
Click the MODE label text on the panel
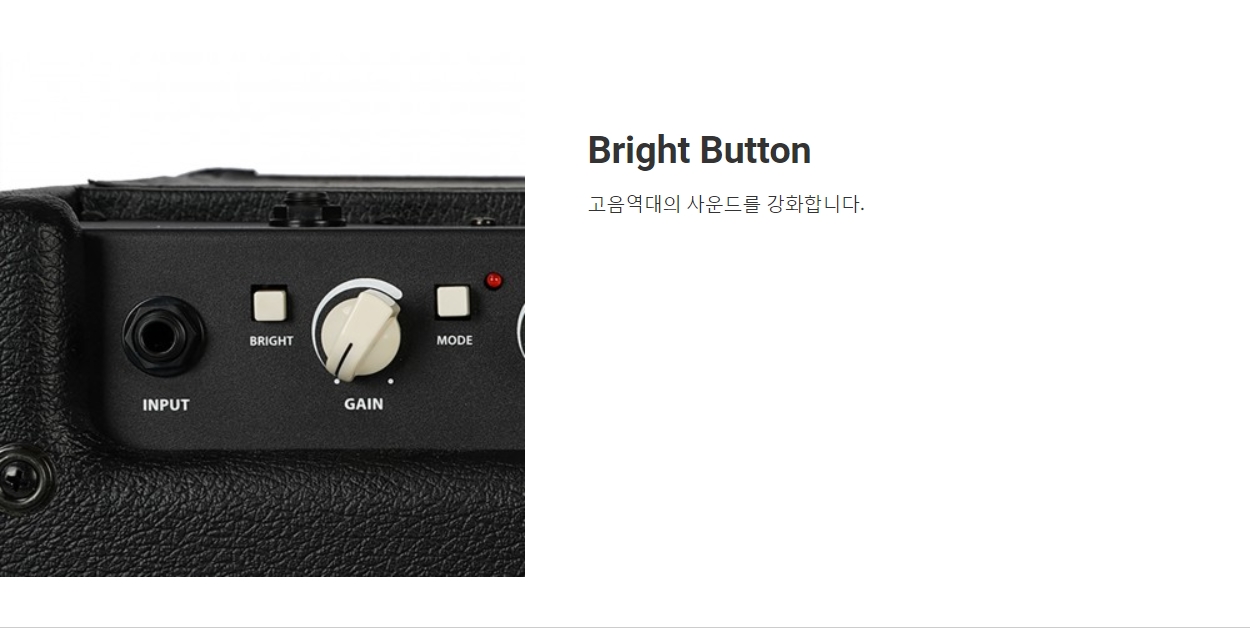[454, 340]
